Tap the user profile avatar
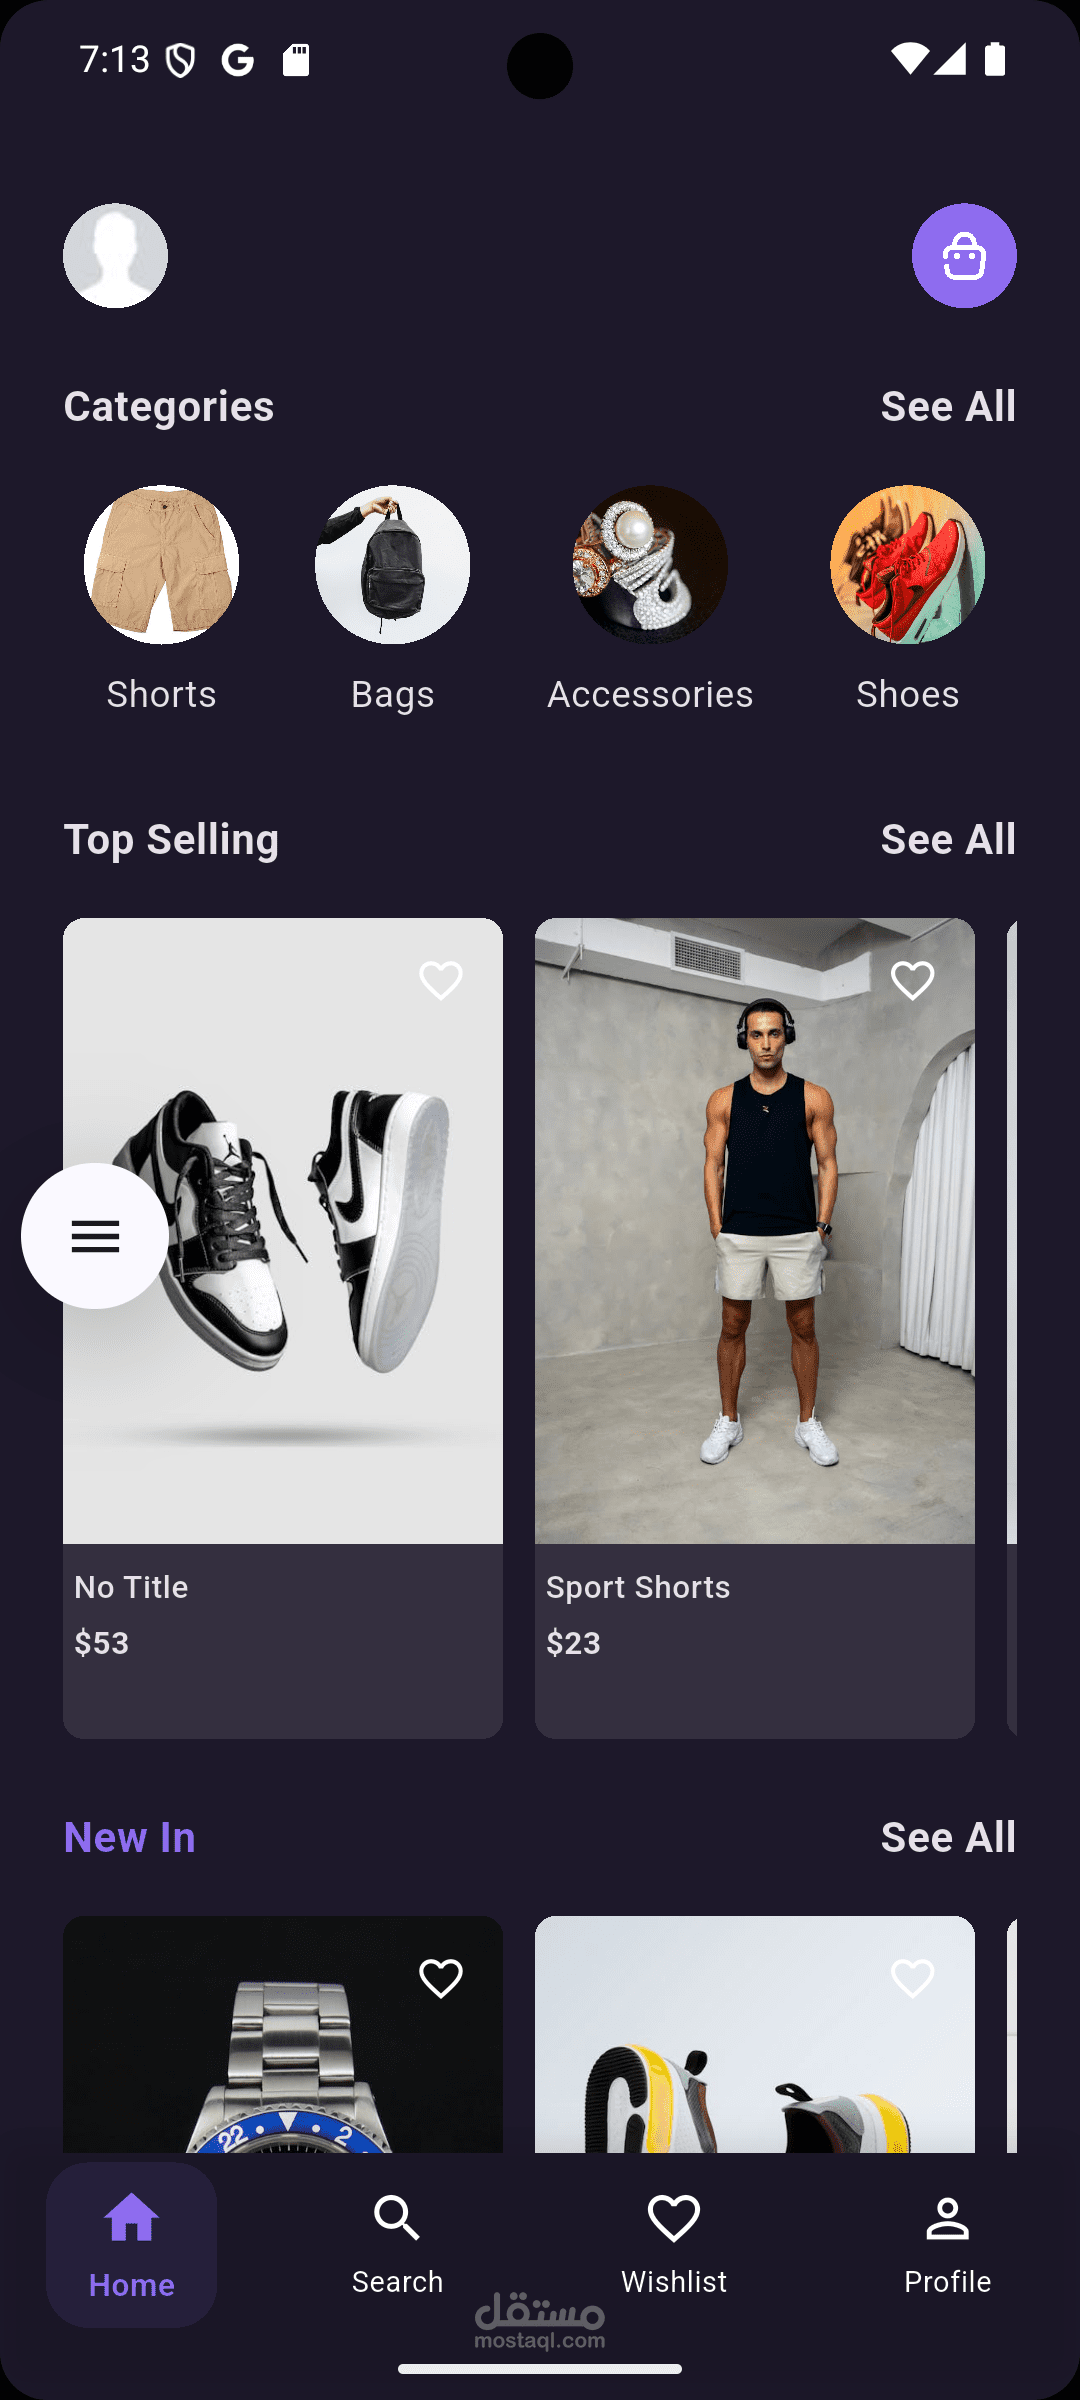The height and width of the screenshot is (2400, 1080). (x=115, y=256)
